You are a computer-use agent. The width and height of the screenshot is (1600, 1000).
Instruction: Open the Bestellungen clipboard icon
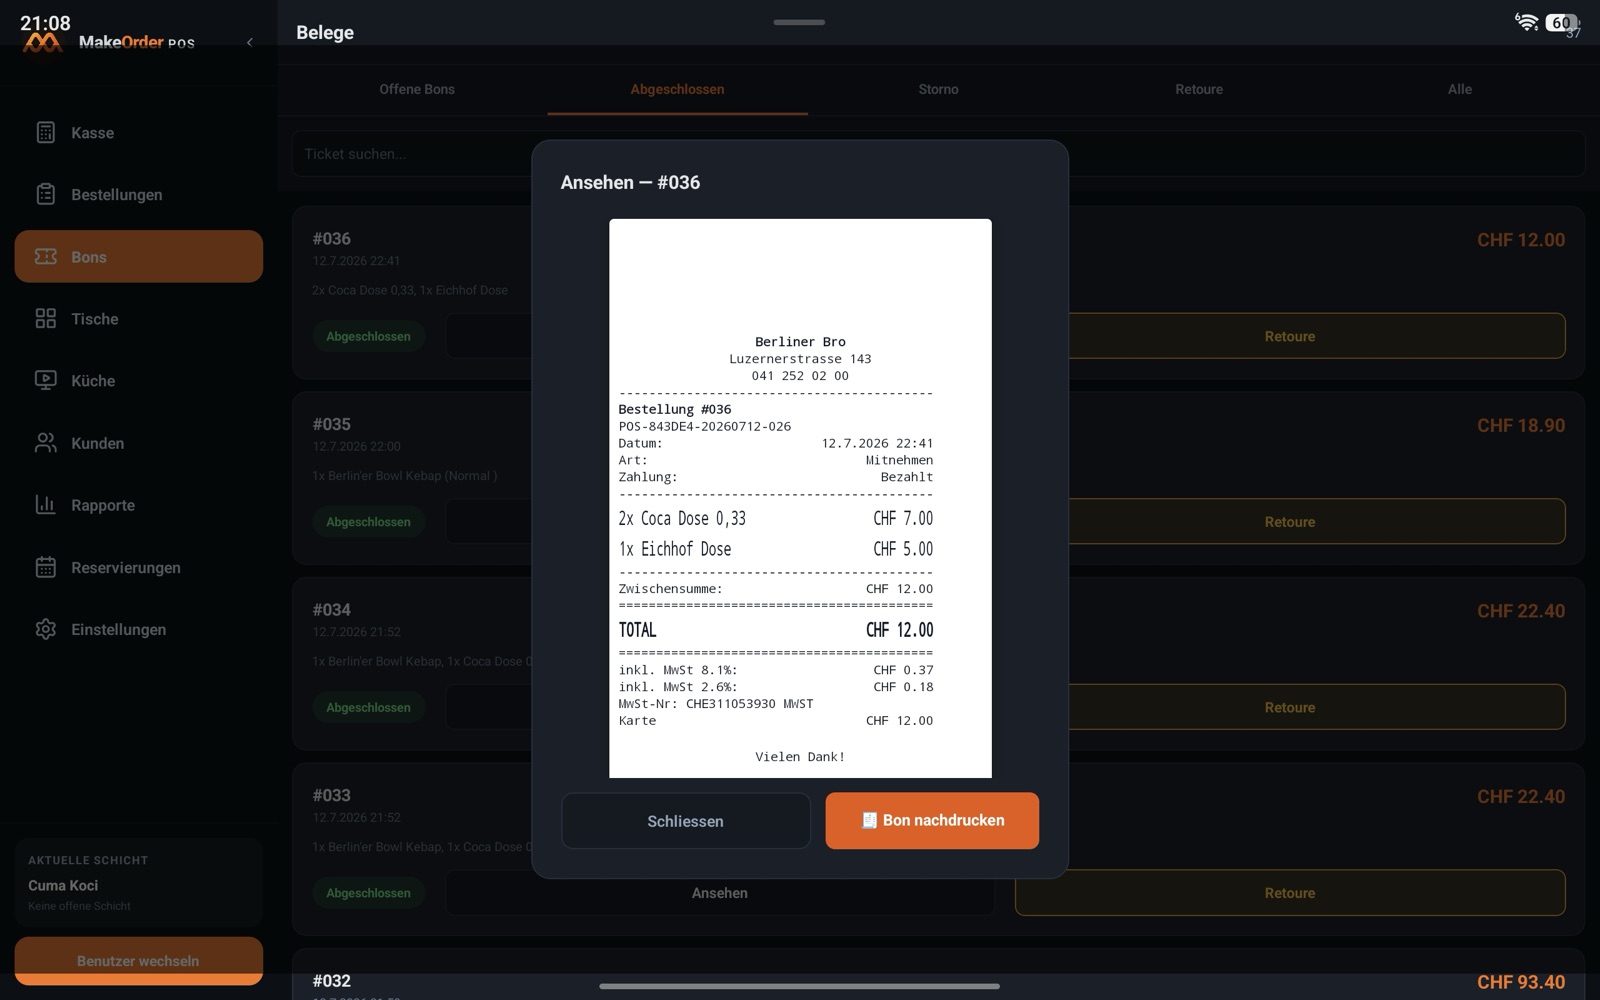click(46, 195)
